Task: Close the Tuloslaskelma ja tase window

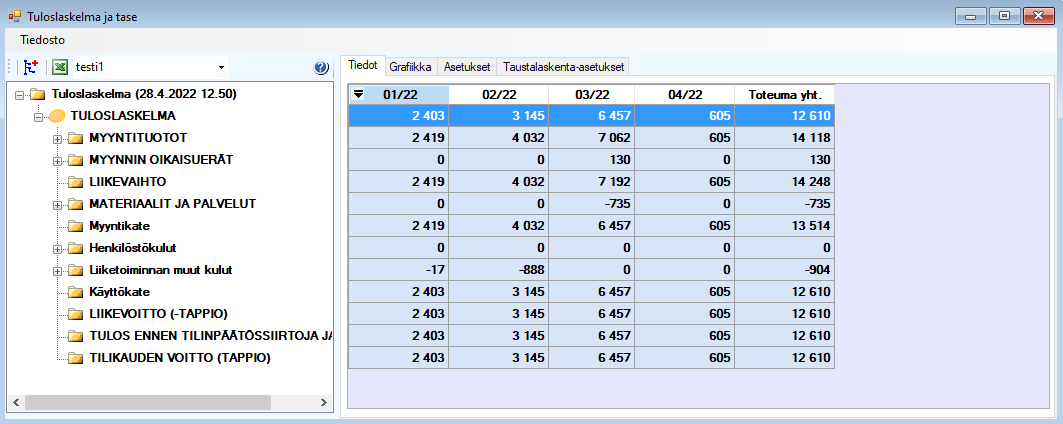Action: pyautogui.click(x=1038, y=16)
